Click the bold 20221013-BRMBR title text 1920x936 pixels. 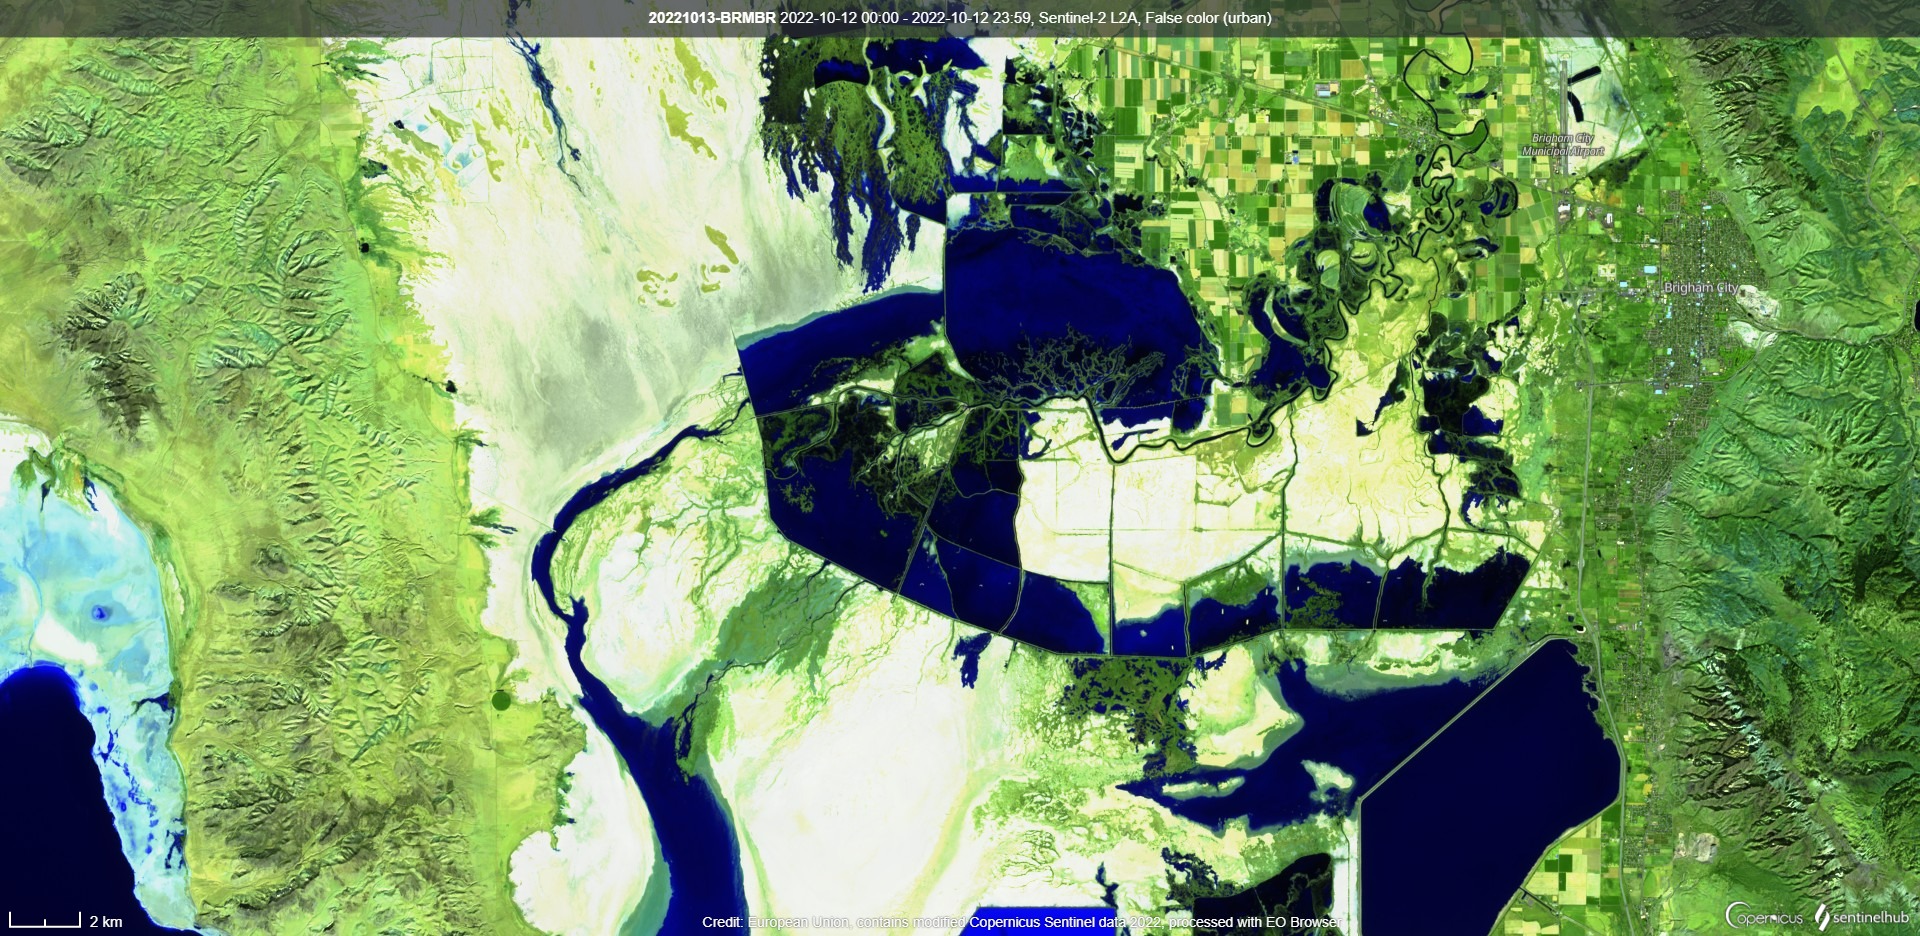click(x=711, y=18)
